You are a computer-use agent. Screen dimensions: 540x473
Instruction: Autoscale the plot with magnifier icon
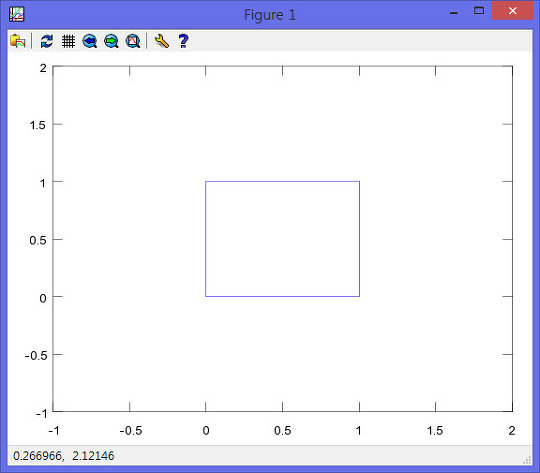click(x=133, y=41)
